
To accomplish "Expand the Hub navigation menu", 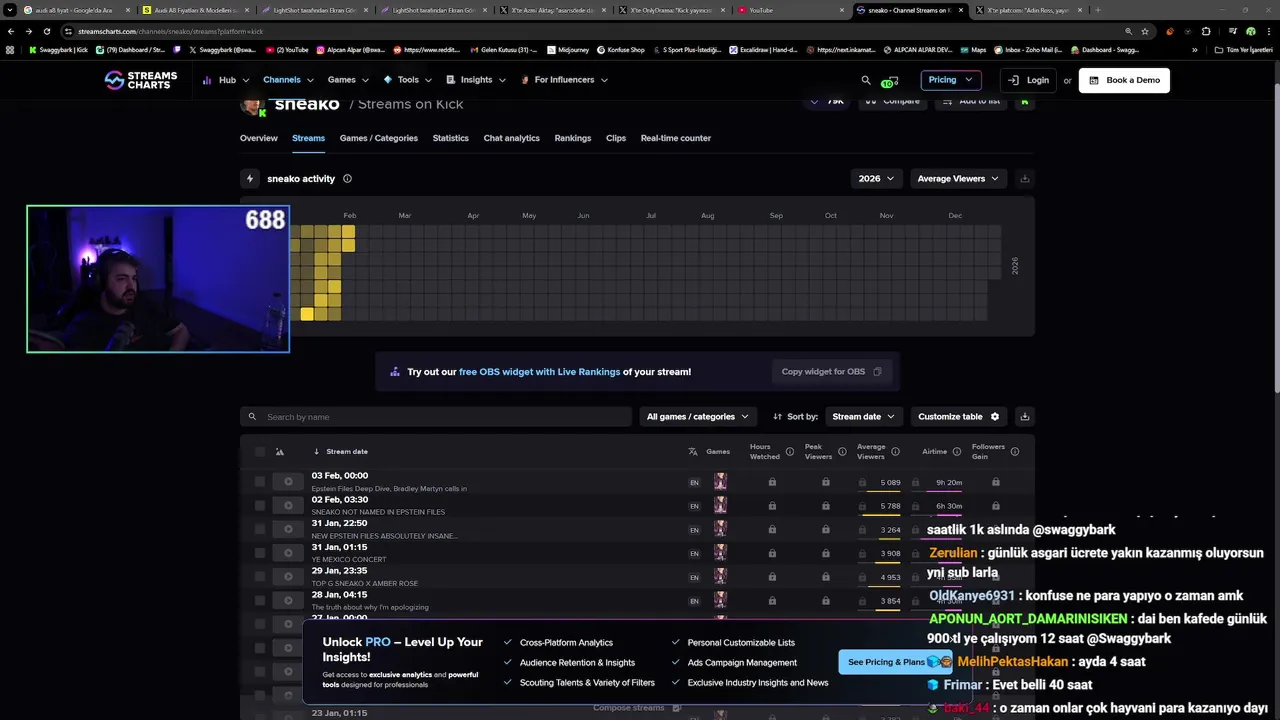I will click(225, 80).
